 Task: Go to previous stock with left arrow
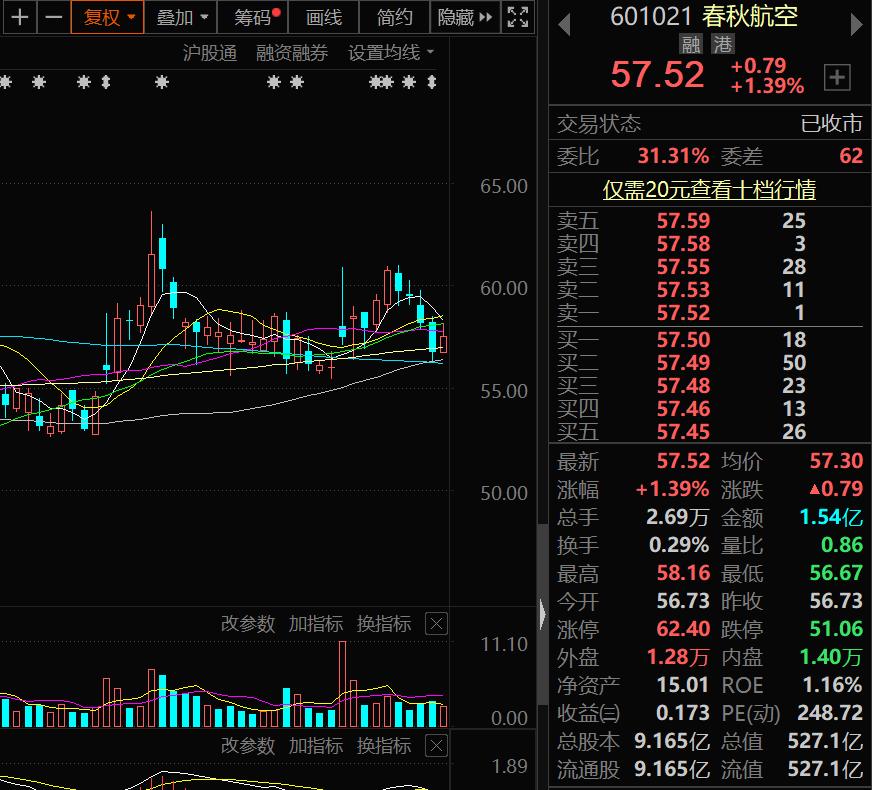(x=566, y=22)
